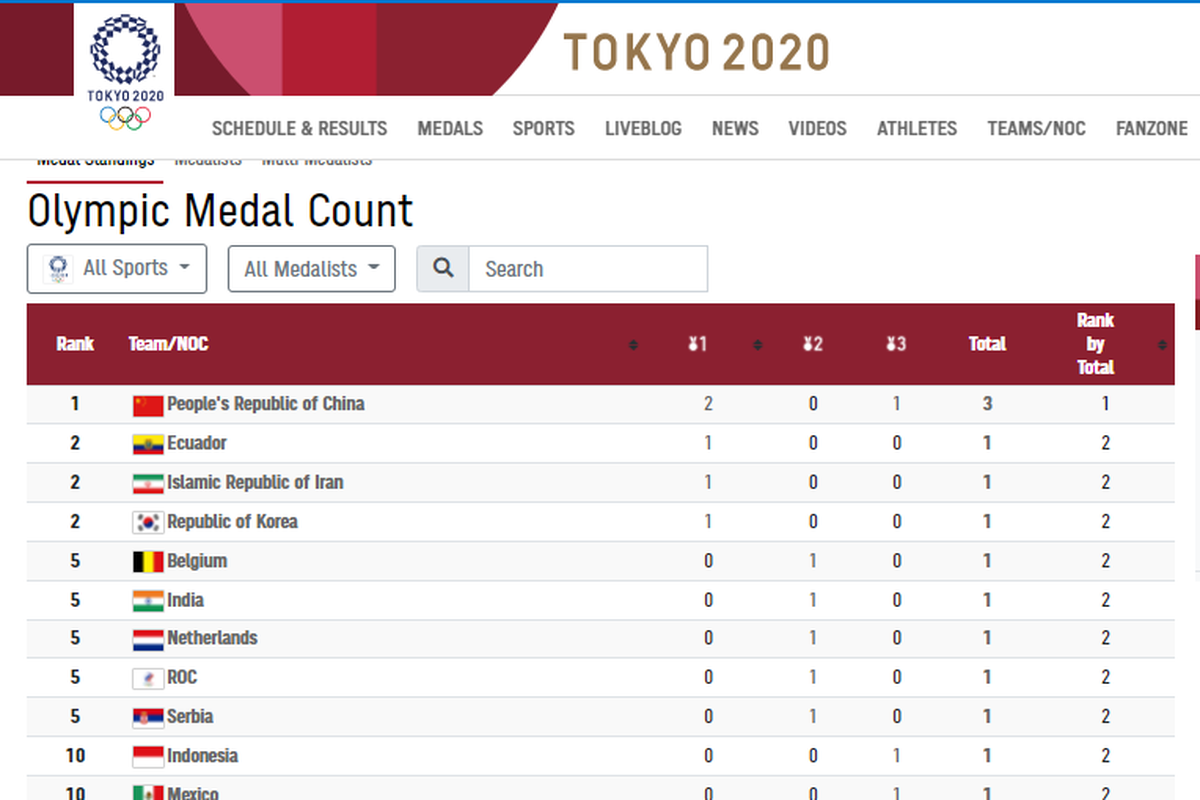This screenshot has height=800, width=1200.
Task: Sort by the Rank by Total column arrows
Action: (x=1162, y=345)
